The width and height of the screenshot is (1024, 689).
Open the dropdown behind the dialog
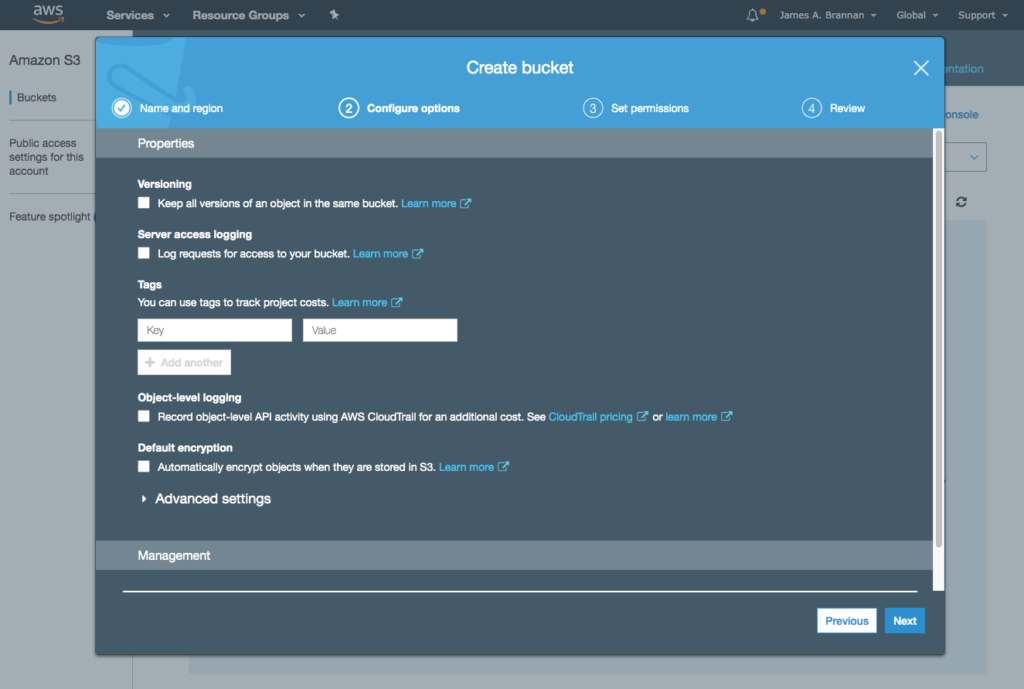click(x=967, y=157)
